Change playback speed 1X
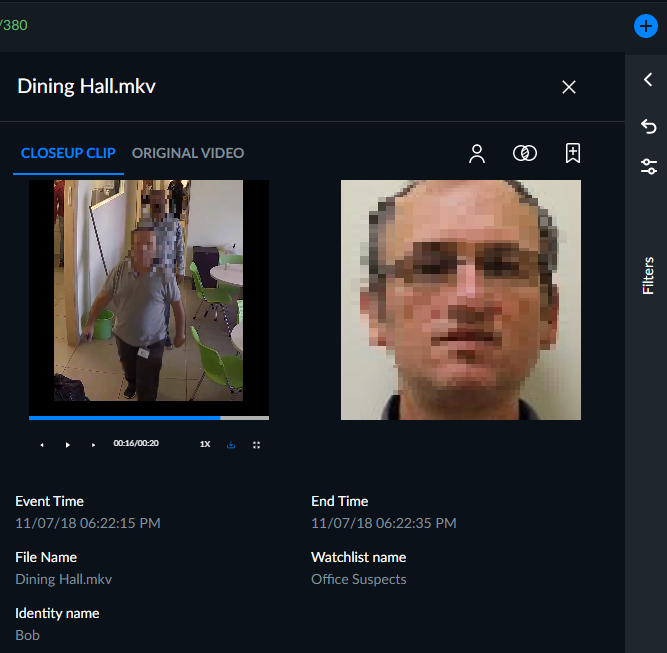Viewport: 667px width, 653px height. 205,444
